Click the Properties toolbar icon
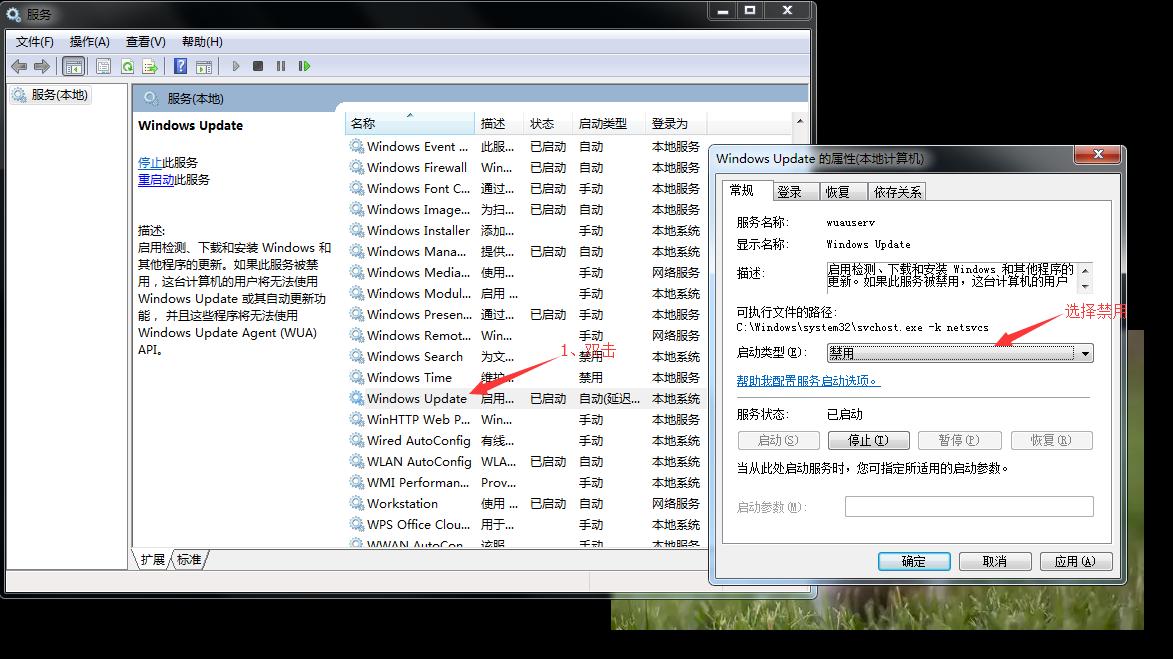 click(x=103, y=66)
